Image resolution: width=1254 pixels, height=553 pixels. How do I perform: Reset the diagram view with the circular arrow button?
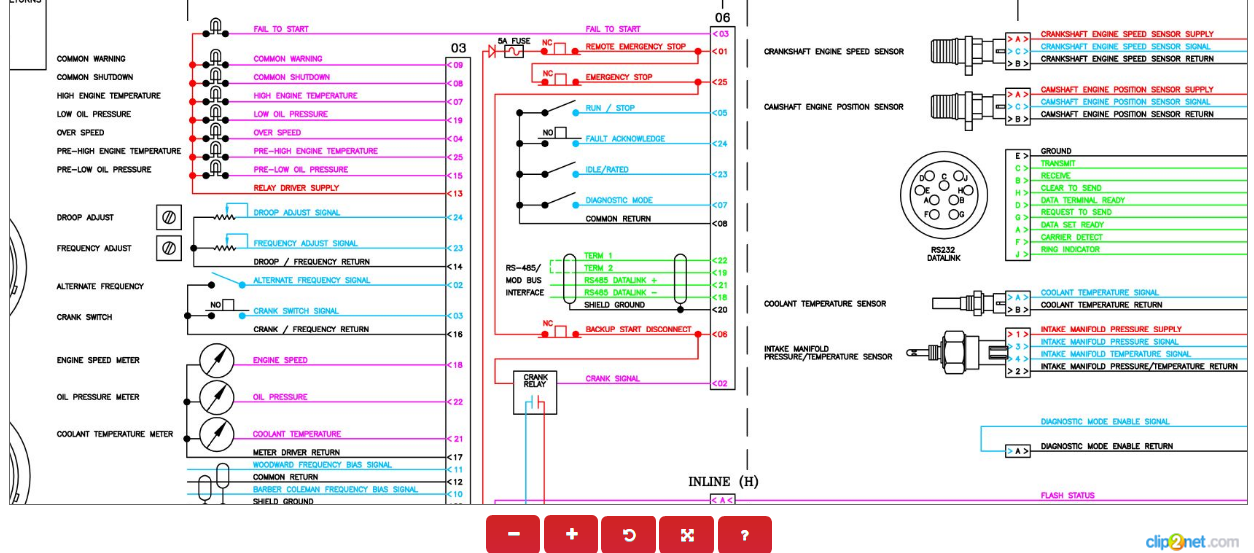[629, 534]
